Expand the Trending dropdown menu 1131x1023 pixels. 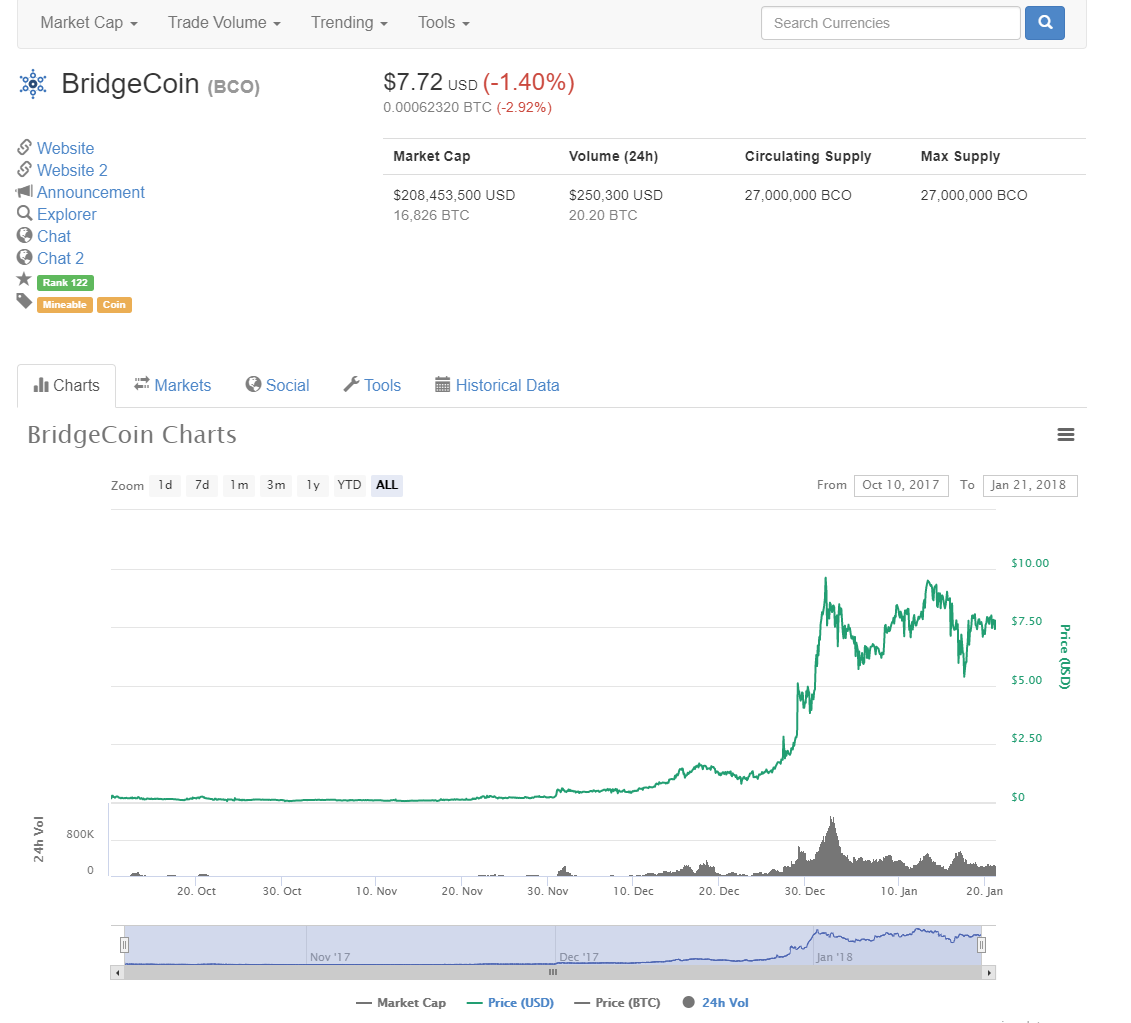point(349,23)
